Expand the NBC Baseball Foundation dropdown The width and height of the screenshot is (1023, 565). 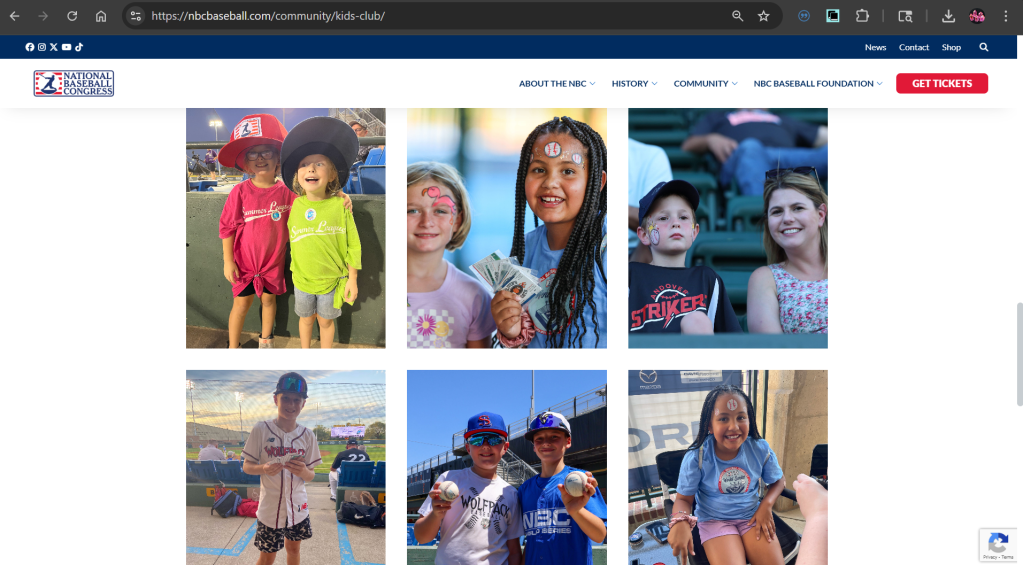(x=818, y=84)
